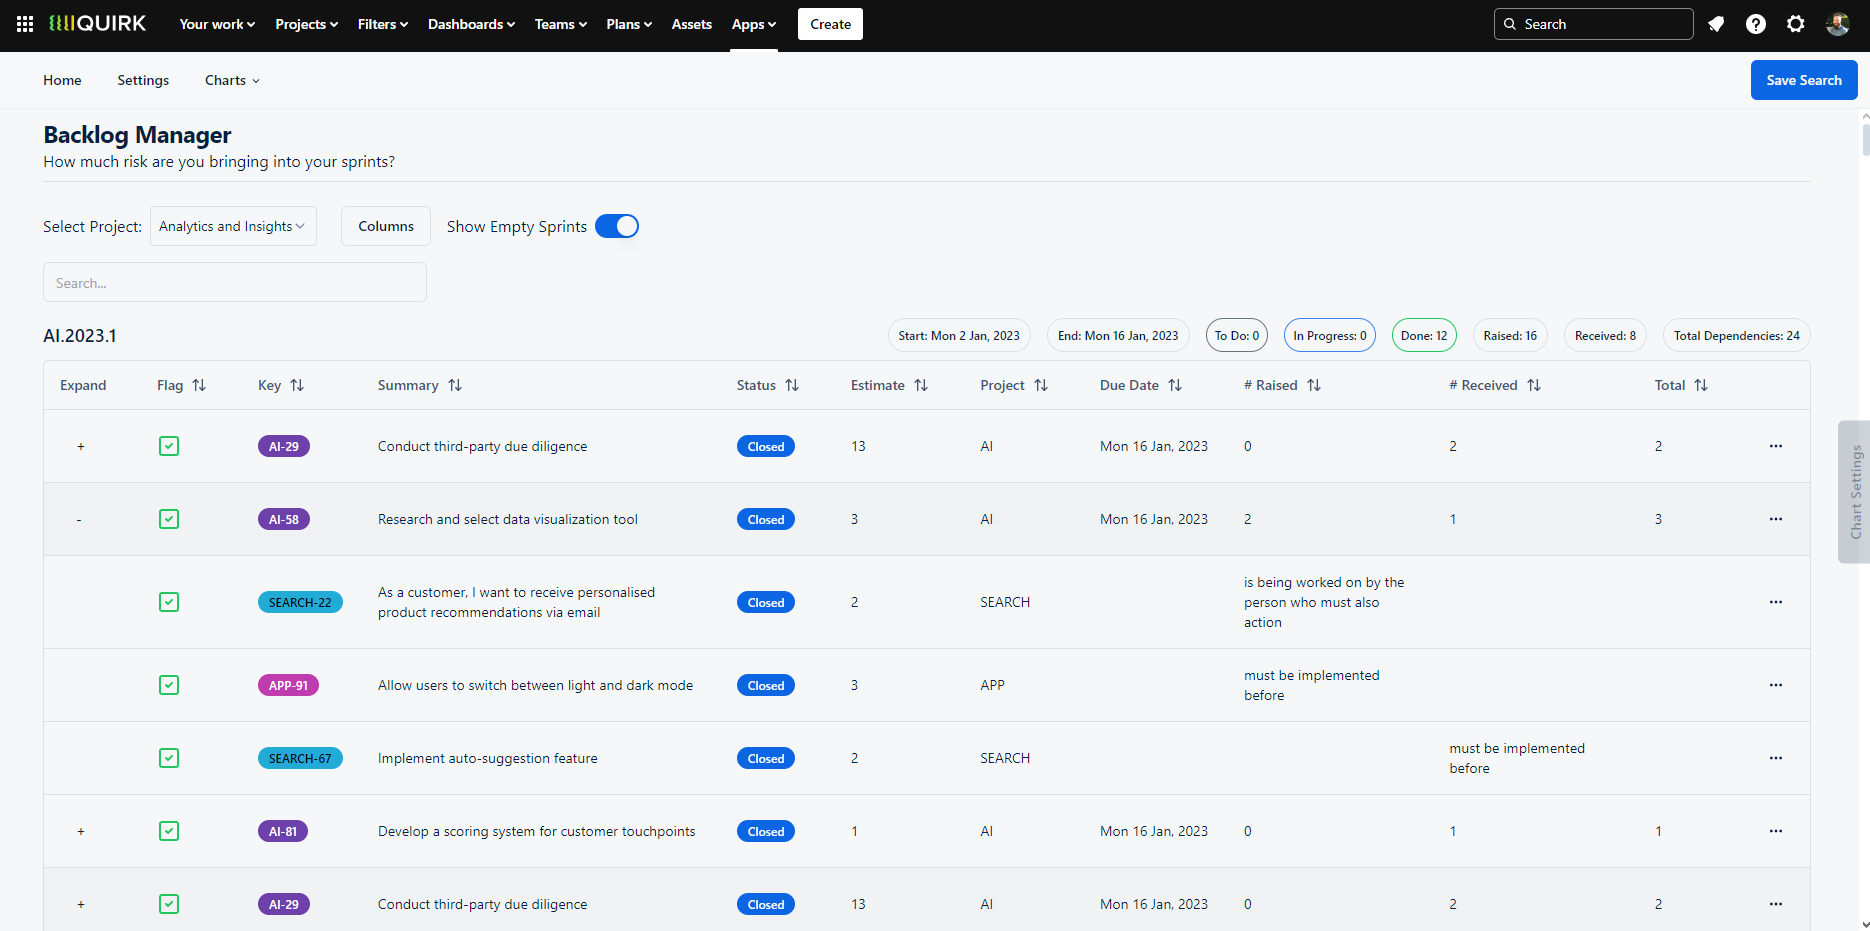1870x931 pixels.
Task: Sort by Flag column arrows
Action: 199,385
